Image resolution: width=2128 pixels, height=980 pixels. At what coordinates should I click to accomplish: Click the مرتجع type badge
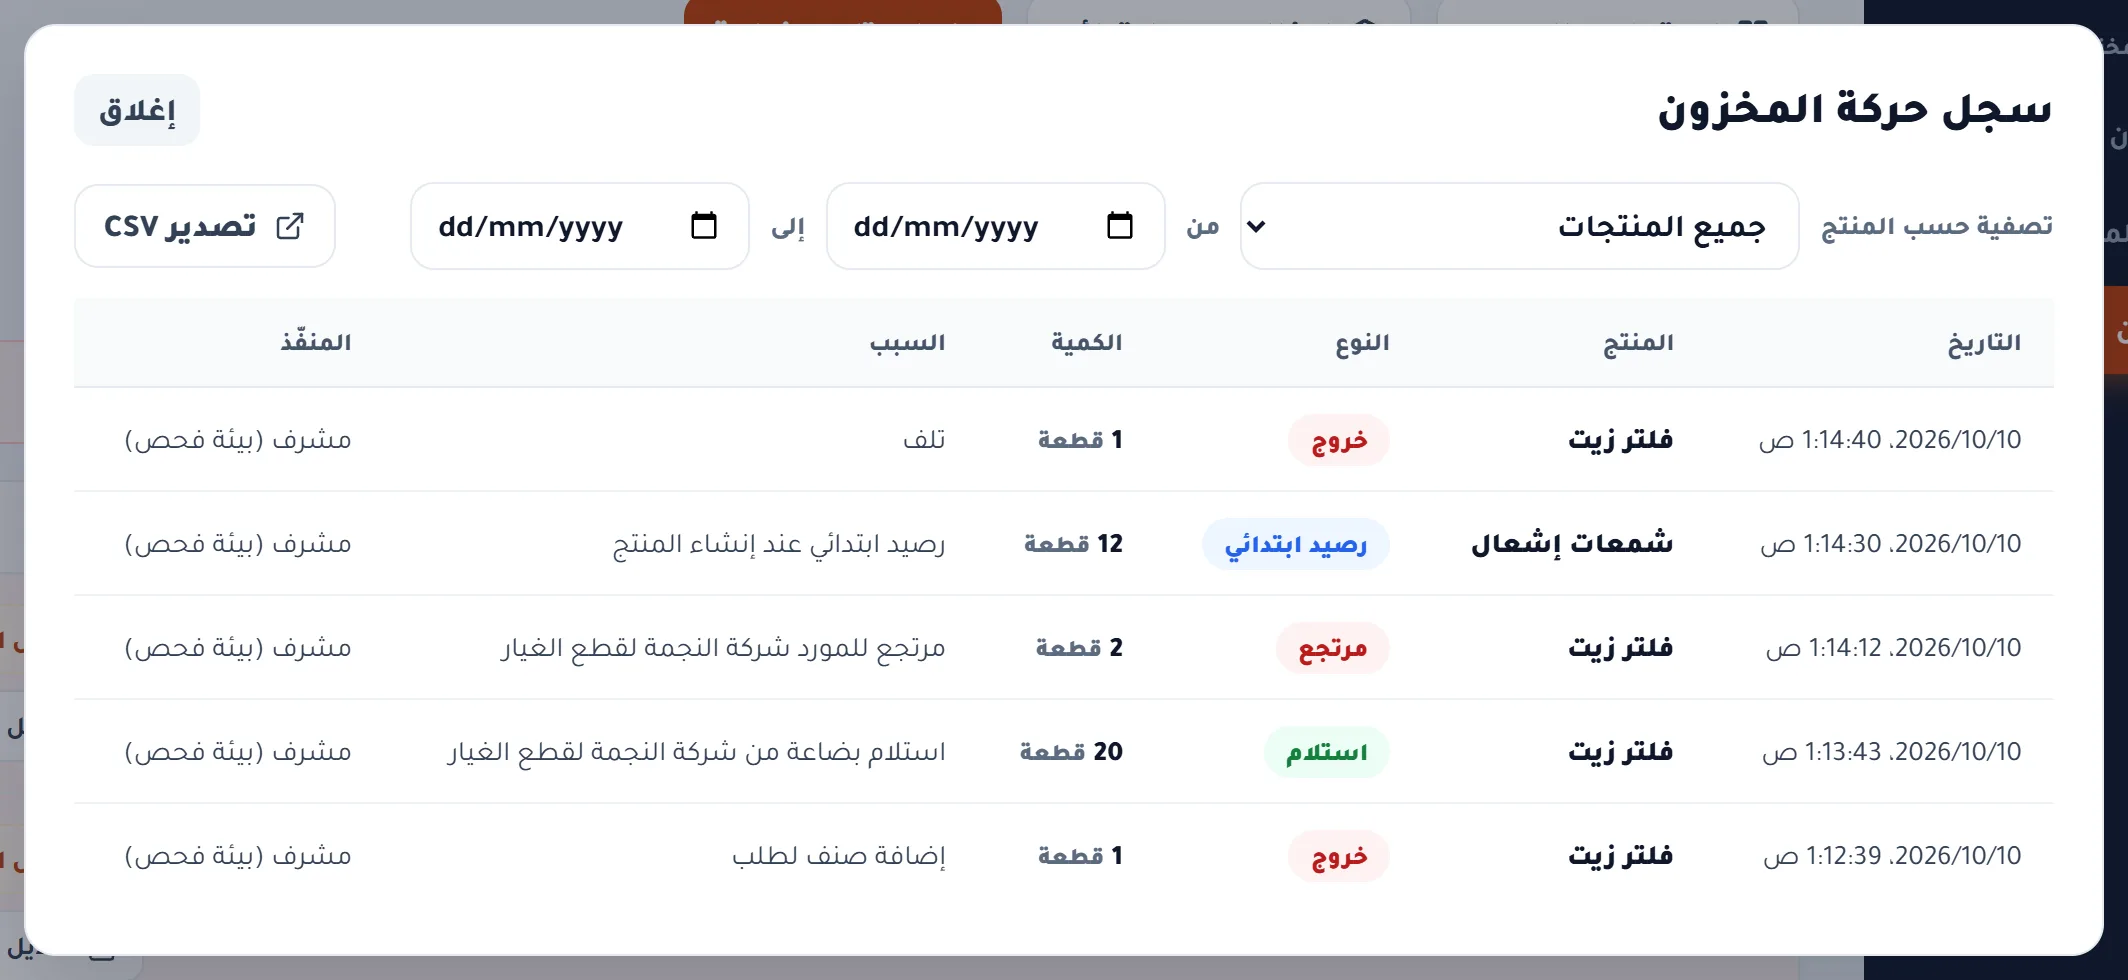[x=1333, y=648]
